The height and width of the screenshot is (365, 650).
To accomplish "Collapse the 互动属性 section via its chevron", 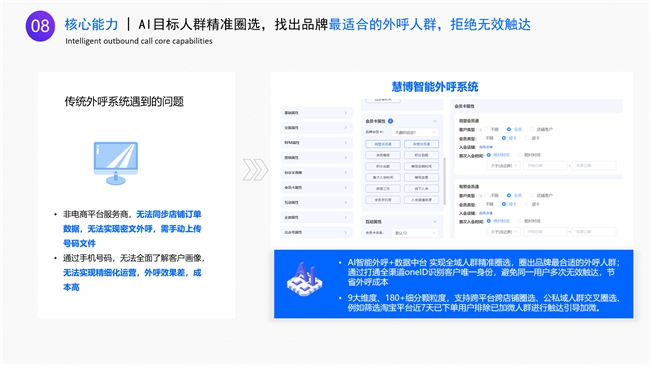I will [435, 222].
